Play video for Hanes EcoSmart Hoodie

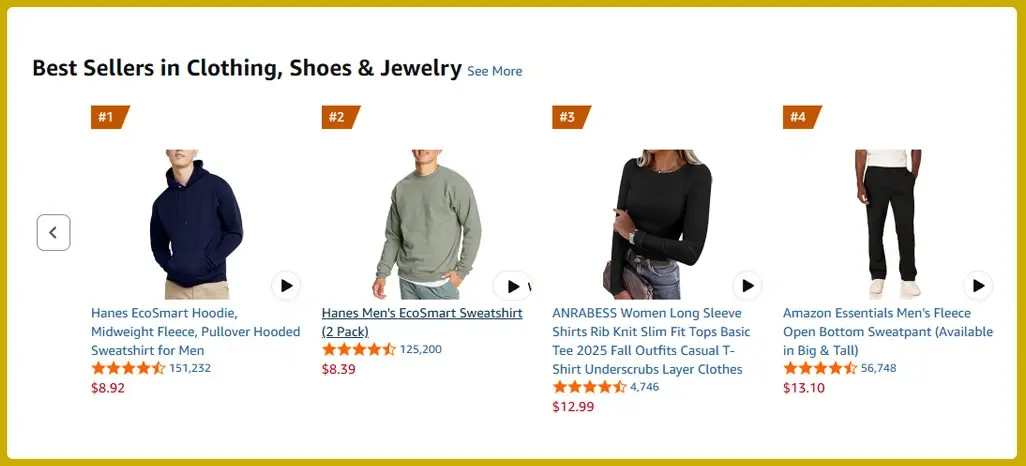(286, 286)
